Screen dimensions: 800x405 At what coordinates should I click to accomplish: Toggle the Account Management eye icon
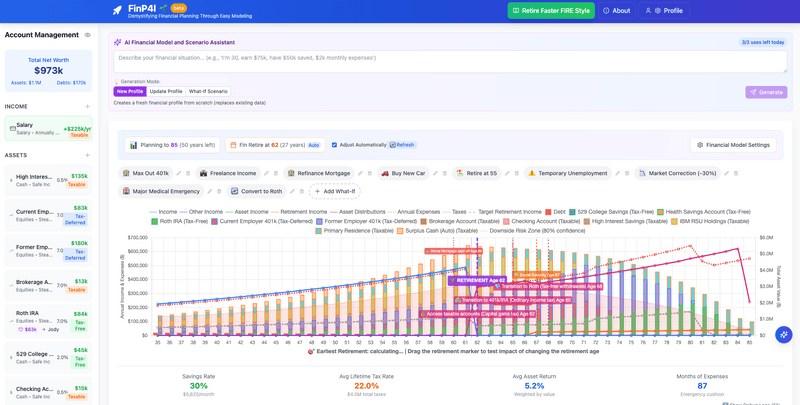point(88,35)
